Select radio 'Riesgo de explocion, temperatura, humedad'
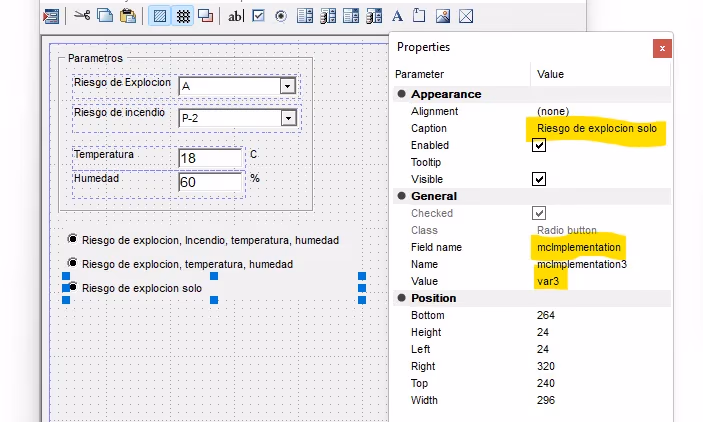Image resolution: width=703 pixels, height=422 pixels. [72, 263]
